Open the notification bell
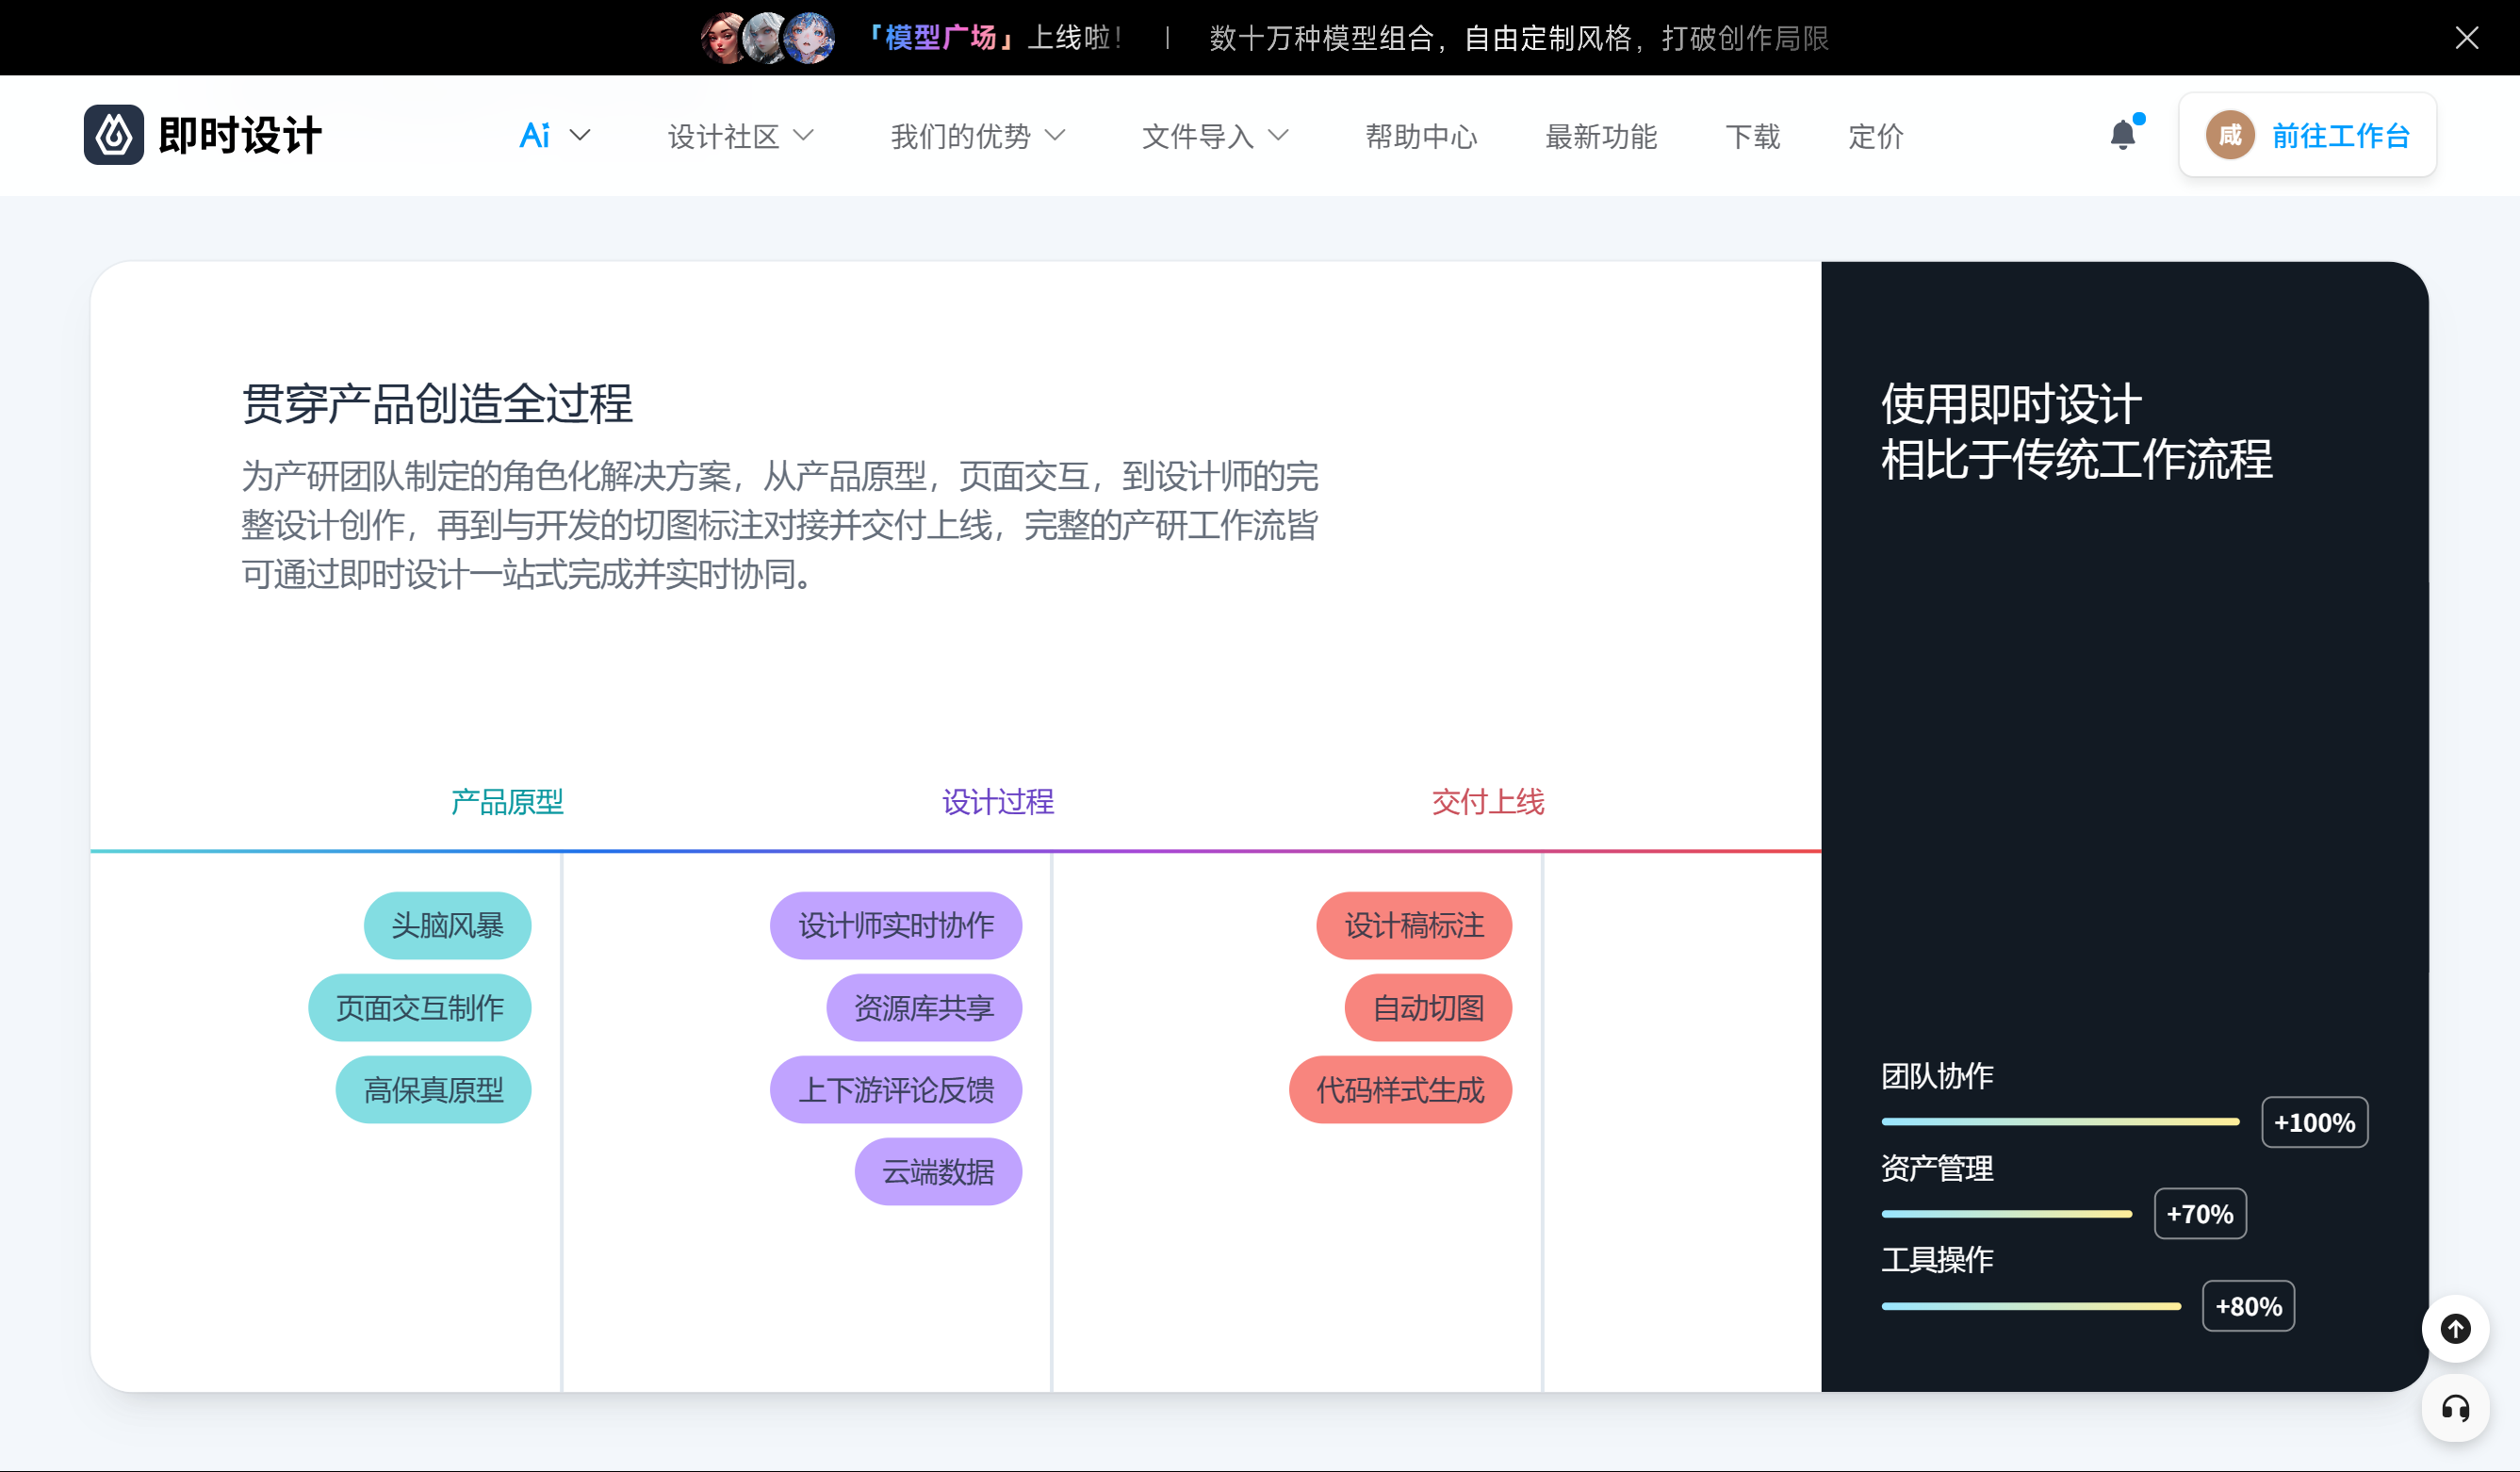The image size is (2520, 1472). (2122, 135)
